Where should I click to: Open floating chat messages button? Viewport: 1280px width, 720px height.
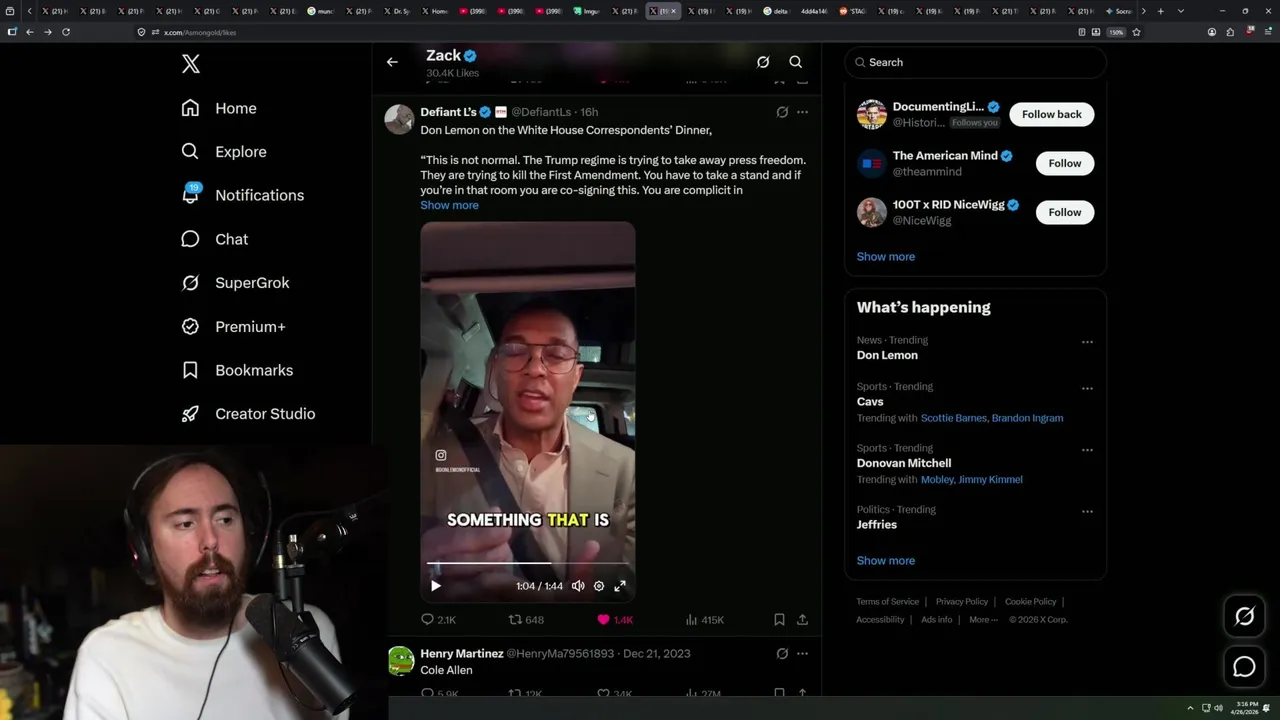pyautogui.click(x=1244, y=667)
